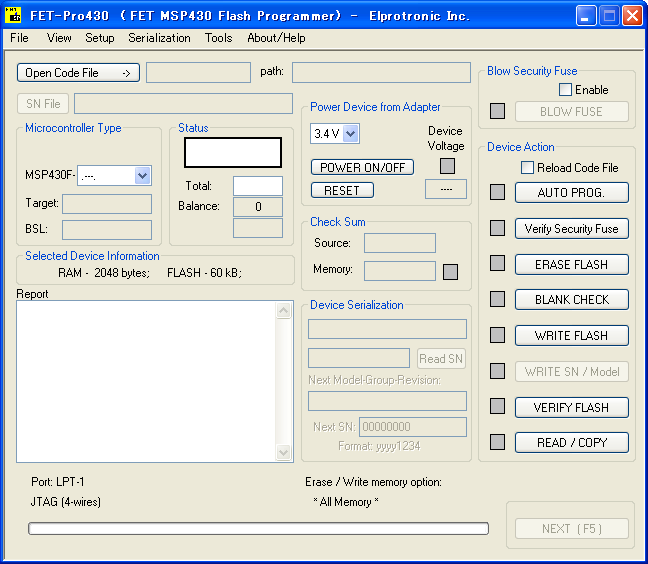Click the WRITE FLASH button

572,336
